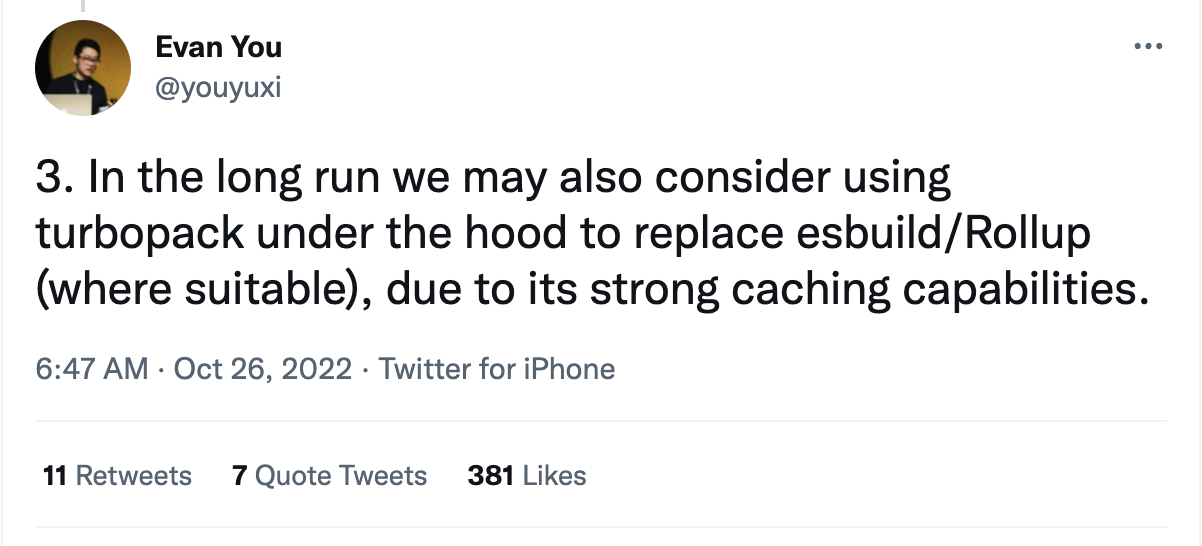This screenshot has height=546, width=1202.
Task: Click Evan You's profile avatar photo
Action: (83, 67)
